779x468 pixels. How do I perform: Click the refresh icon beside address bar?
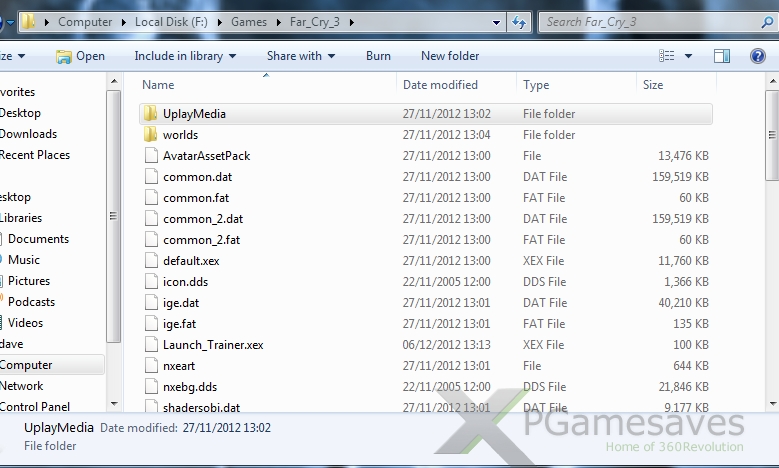click(x=520, y=21)
